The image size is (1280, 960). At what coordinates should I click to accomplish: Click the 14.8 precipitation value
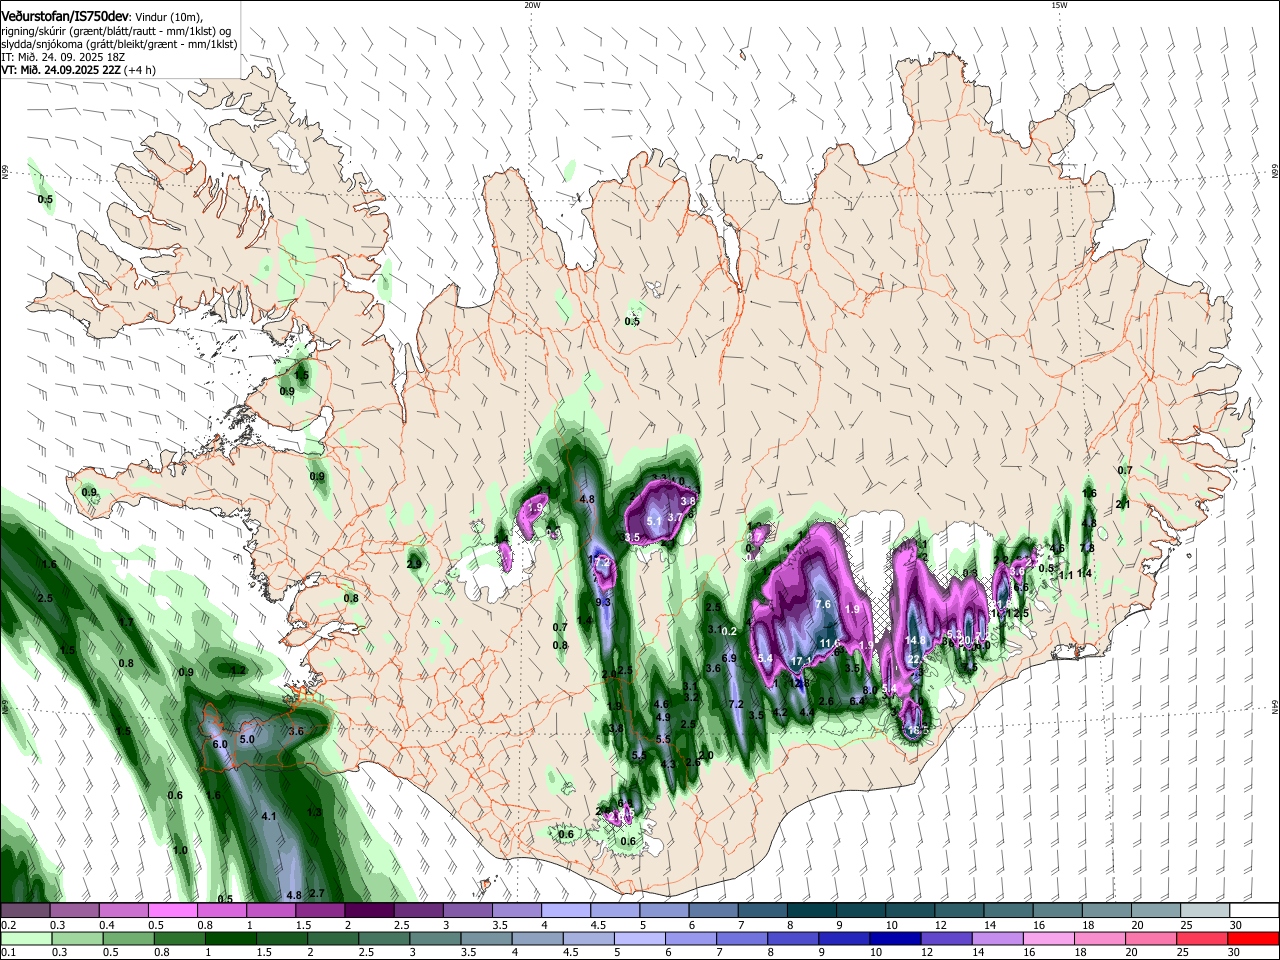click(915, 640)
